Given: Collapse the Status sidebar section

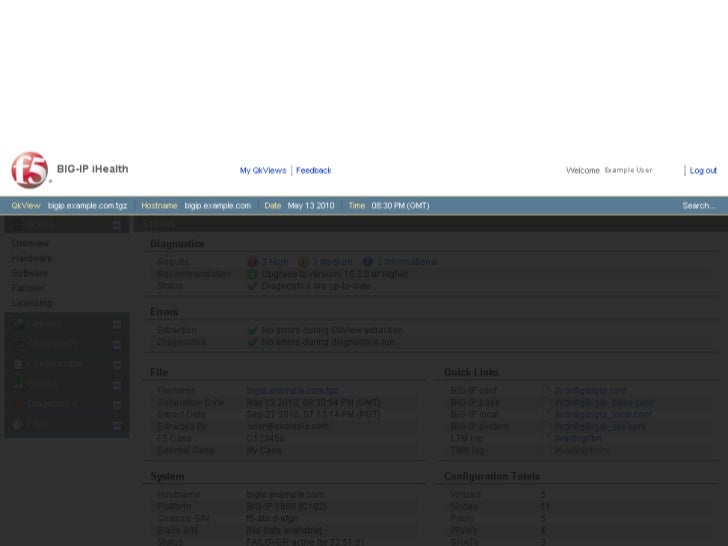Looking at the screenshot, I should 117,225.
